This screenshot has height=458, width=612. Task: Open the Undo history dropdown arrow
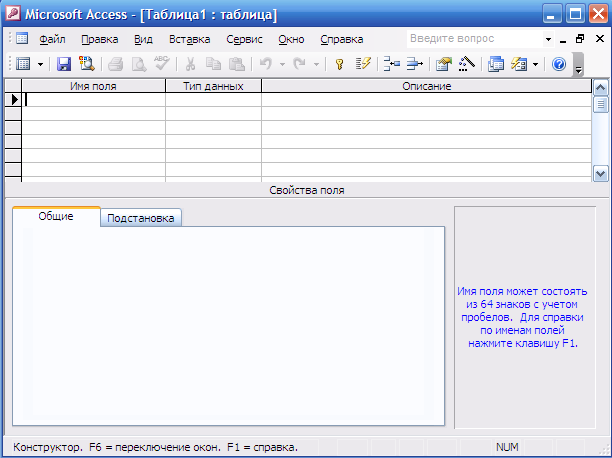(282, 64)
